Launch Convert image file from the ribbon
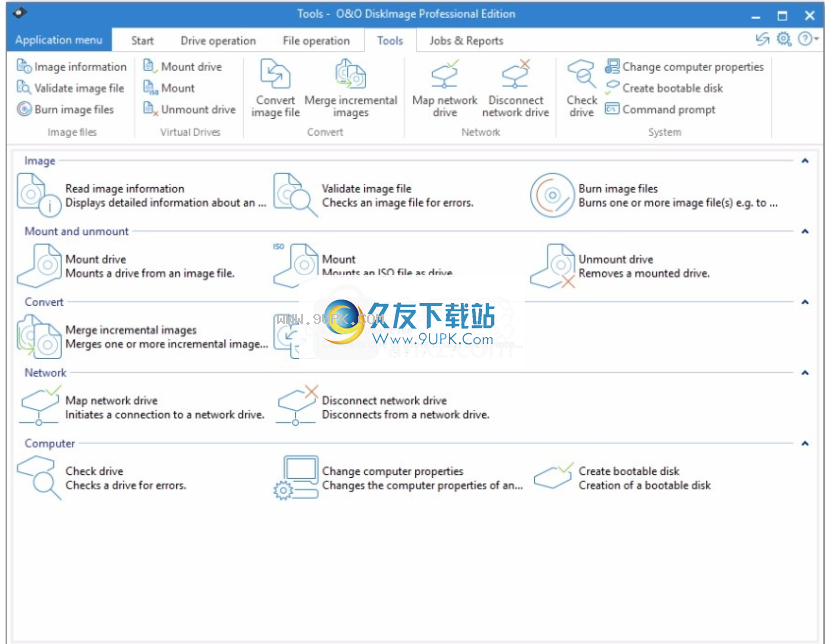Image resolution: width=825 pixels, height=644 pixels. [275, 88]
